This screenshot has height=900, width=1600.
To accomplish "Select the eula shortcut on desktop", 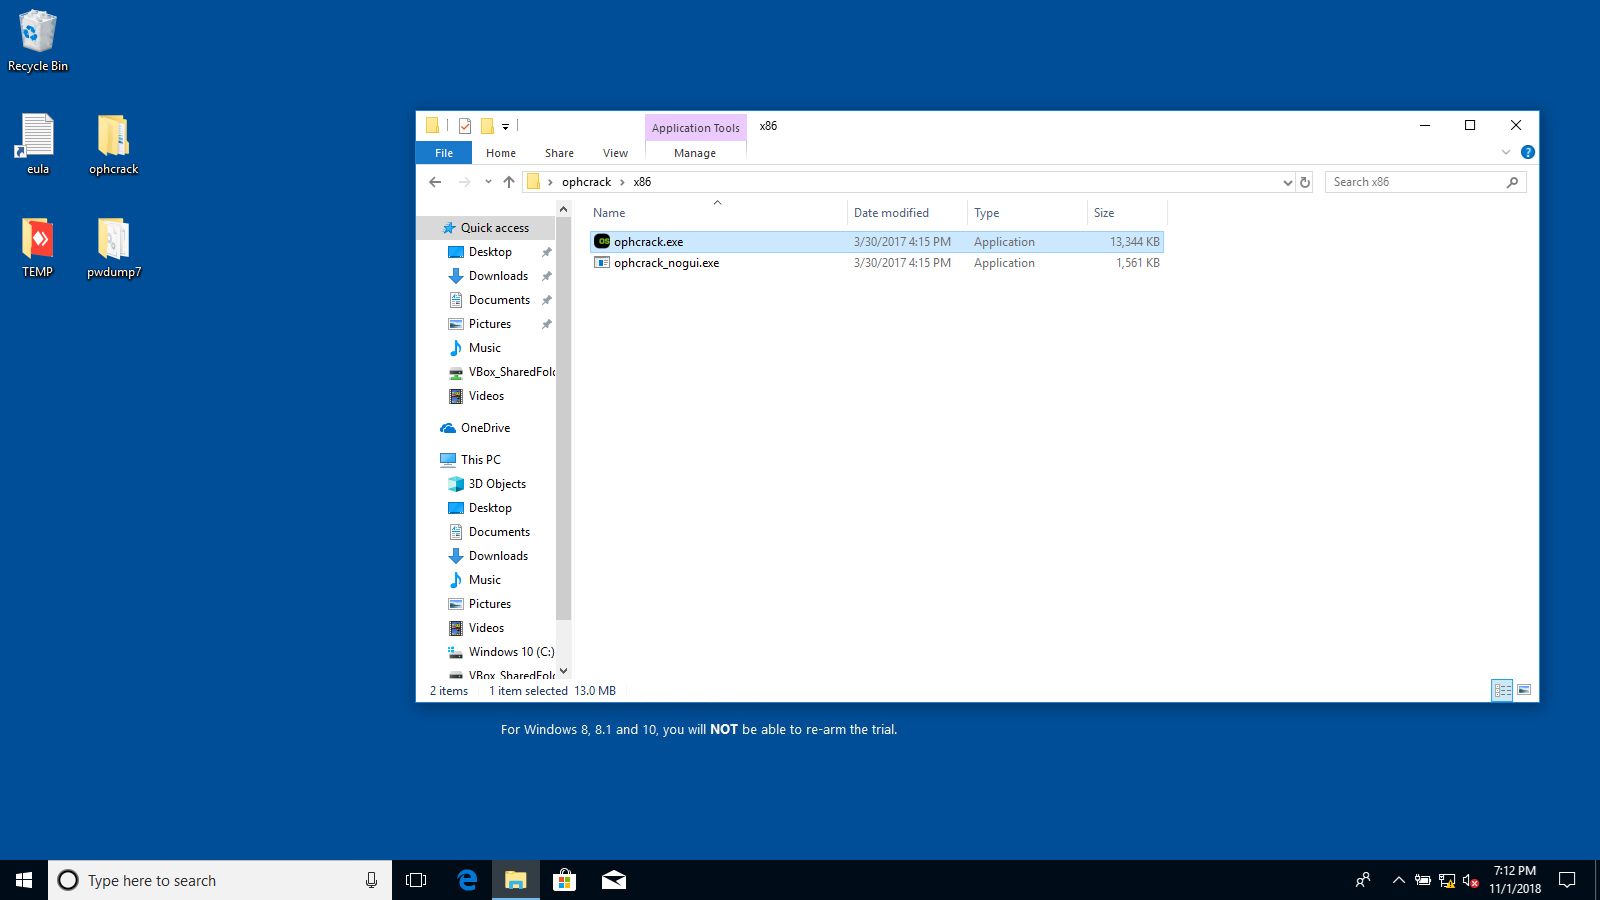I will 38,144.
